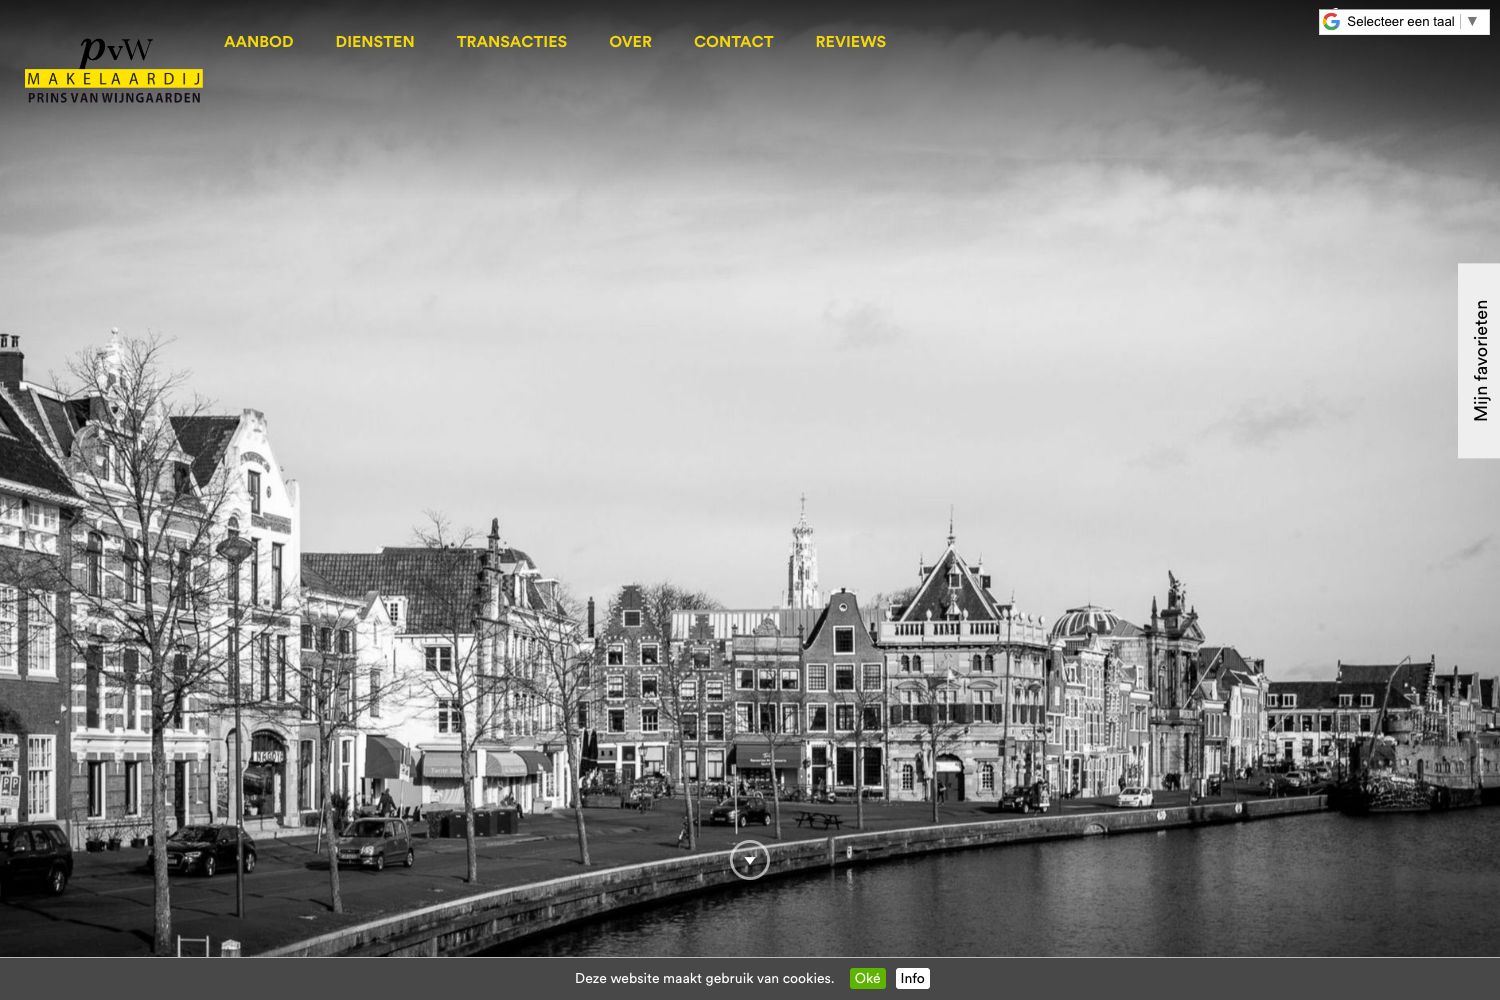Viewport: 1500px width, 1000px height.
Task: Click the Info button in cookie bar
Action: click(913, 978)
